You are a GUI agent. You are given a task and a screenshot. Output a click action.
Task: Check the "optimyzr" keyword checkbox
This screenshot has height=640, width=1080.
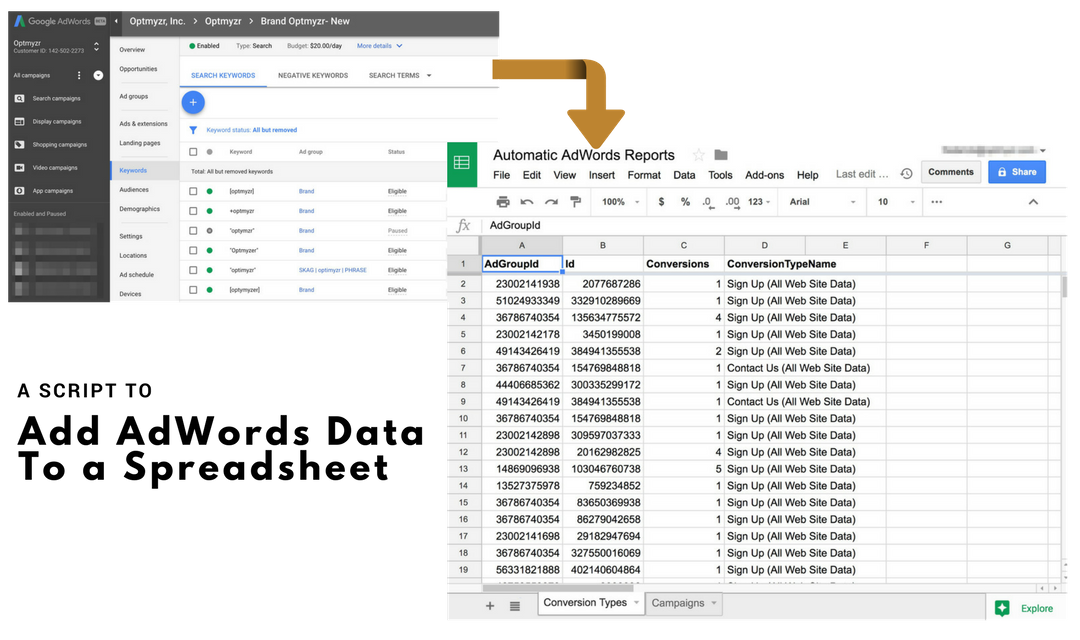[193, 270]
